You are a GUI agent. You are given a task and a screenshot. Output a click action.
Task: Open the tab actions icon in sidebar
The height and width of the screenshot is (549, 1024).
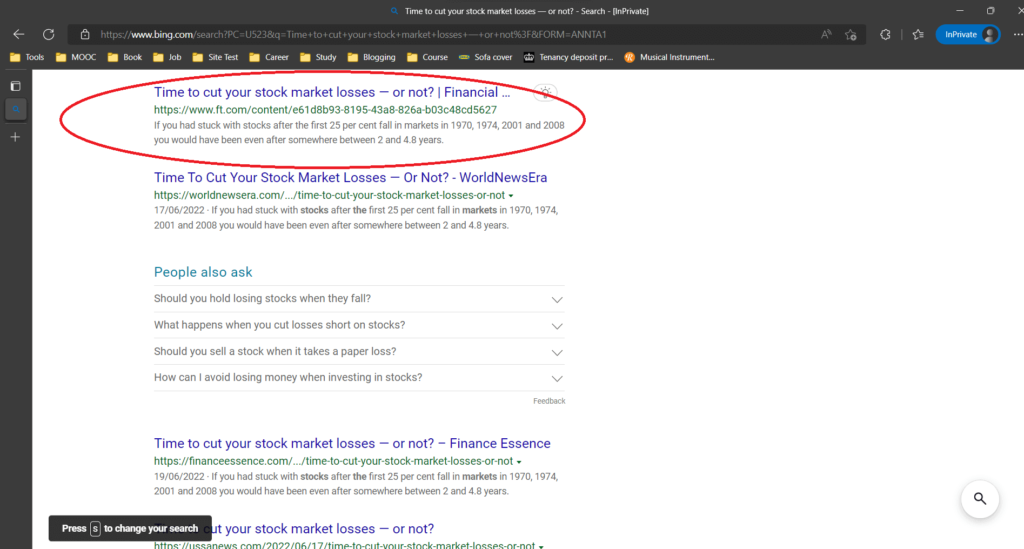click(16, 86)
